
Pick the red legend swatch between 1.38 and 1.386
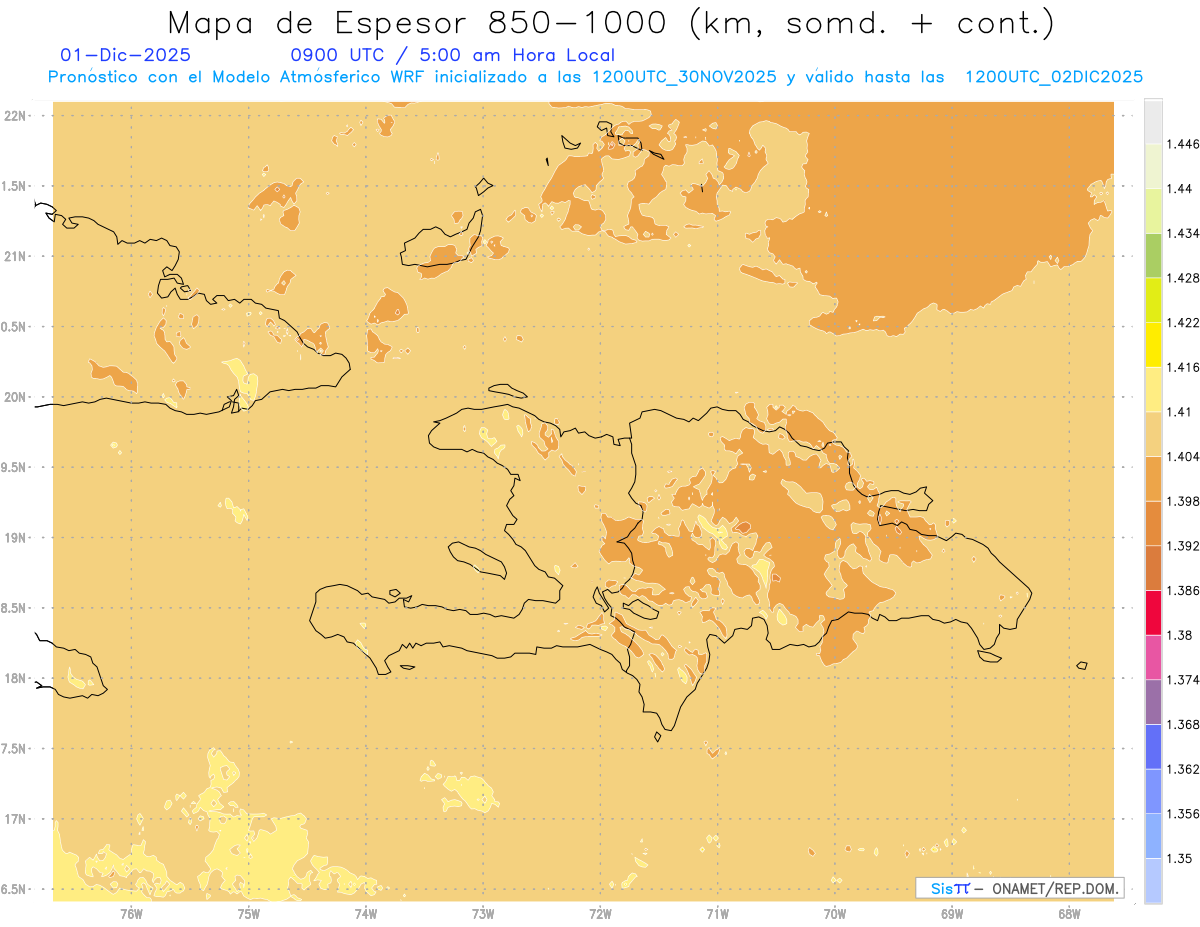tap(1153, 613)
